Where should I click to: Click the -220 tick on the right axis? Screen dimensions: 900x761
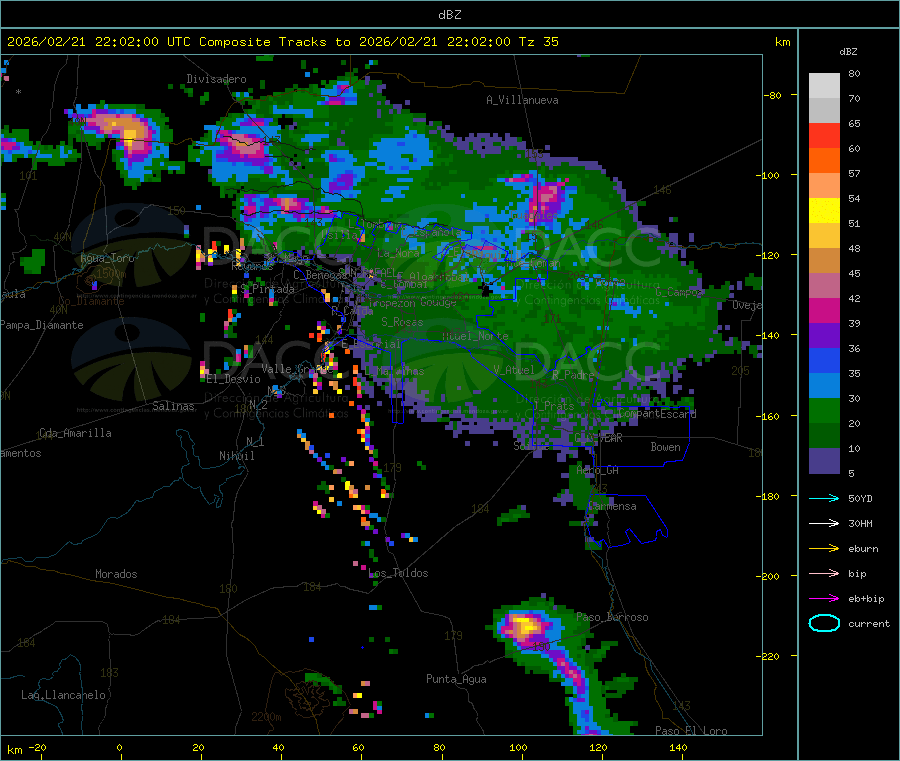770,656
